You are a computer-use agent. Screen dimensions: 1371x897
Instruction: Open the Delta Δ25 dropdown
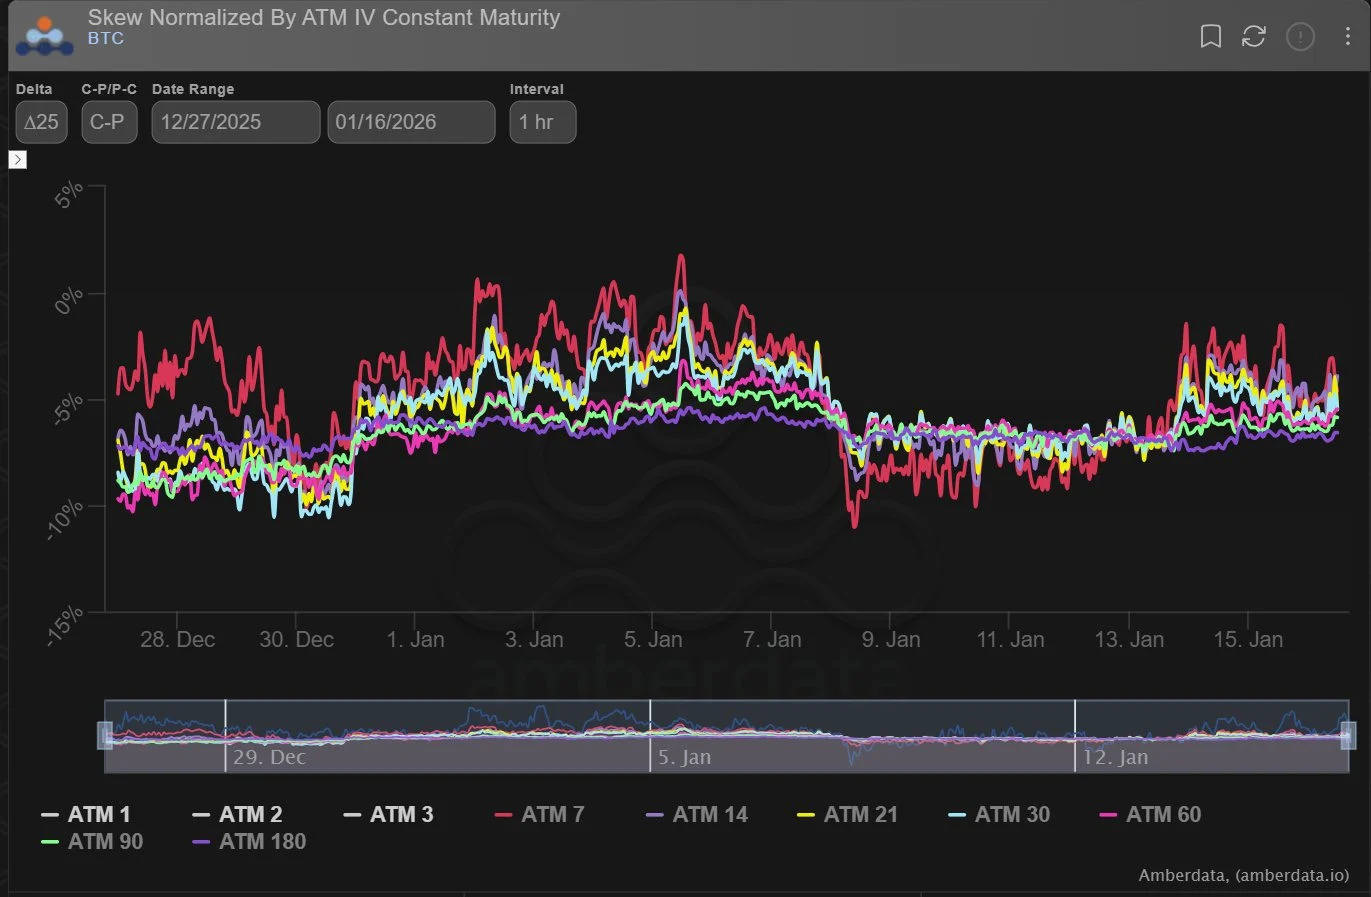[42, 122]
